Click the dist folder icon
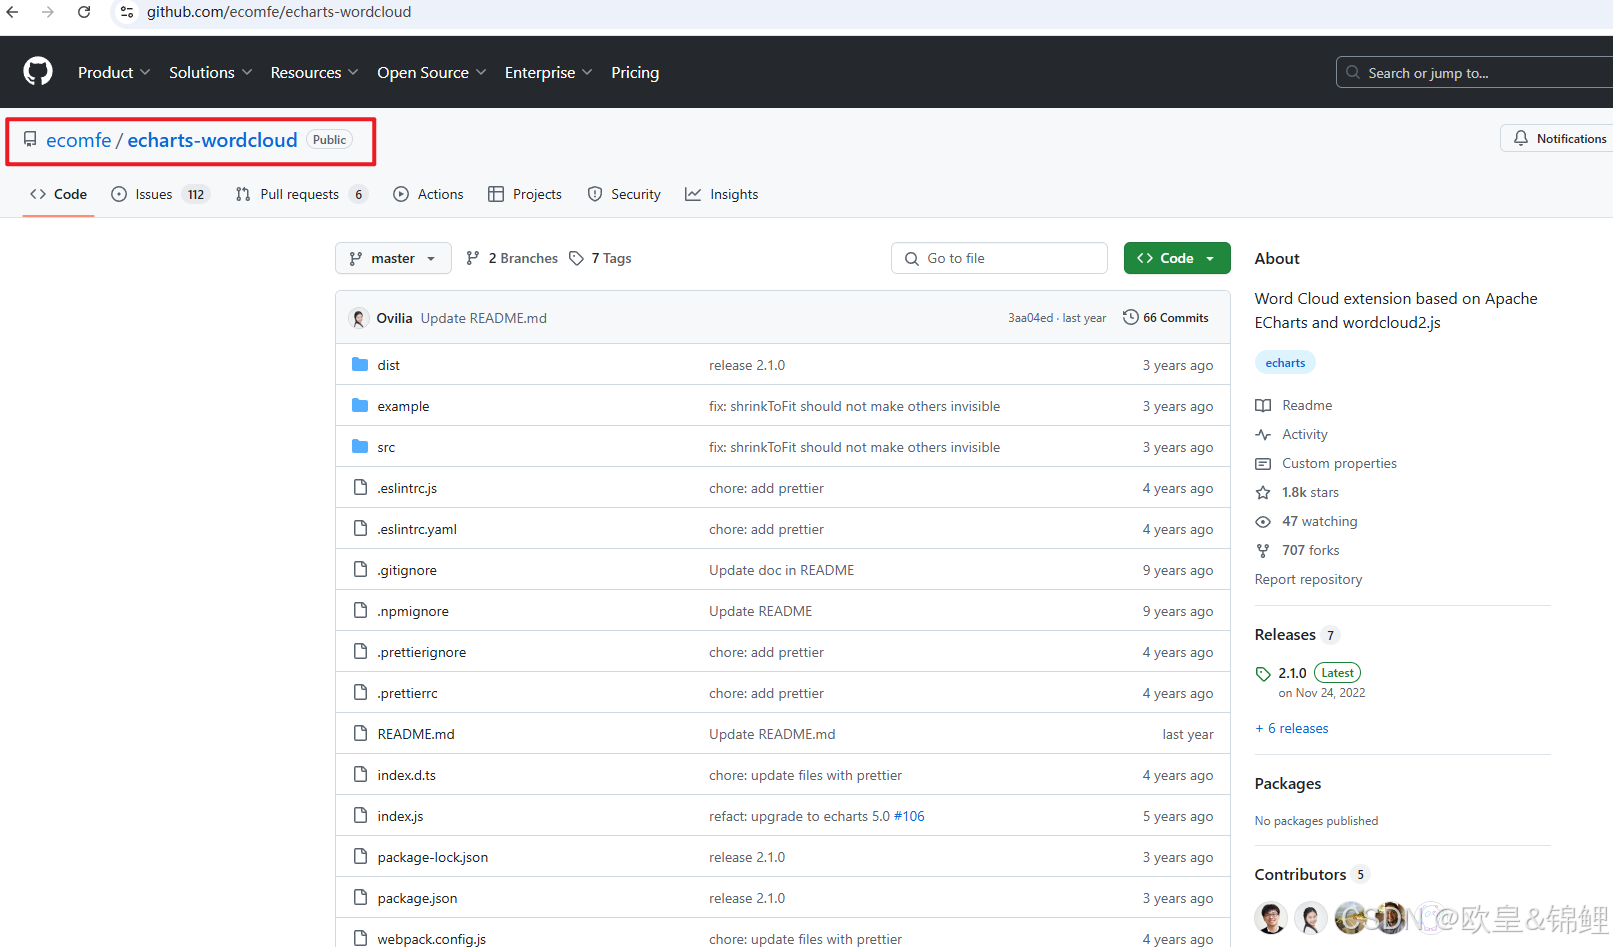This screenshot has width=1613, height=947. 360,365
